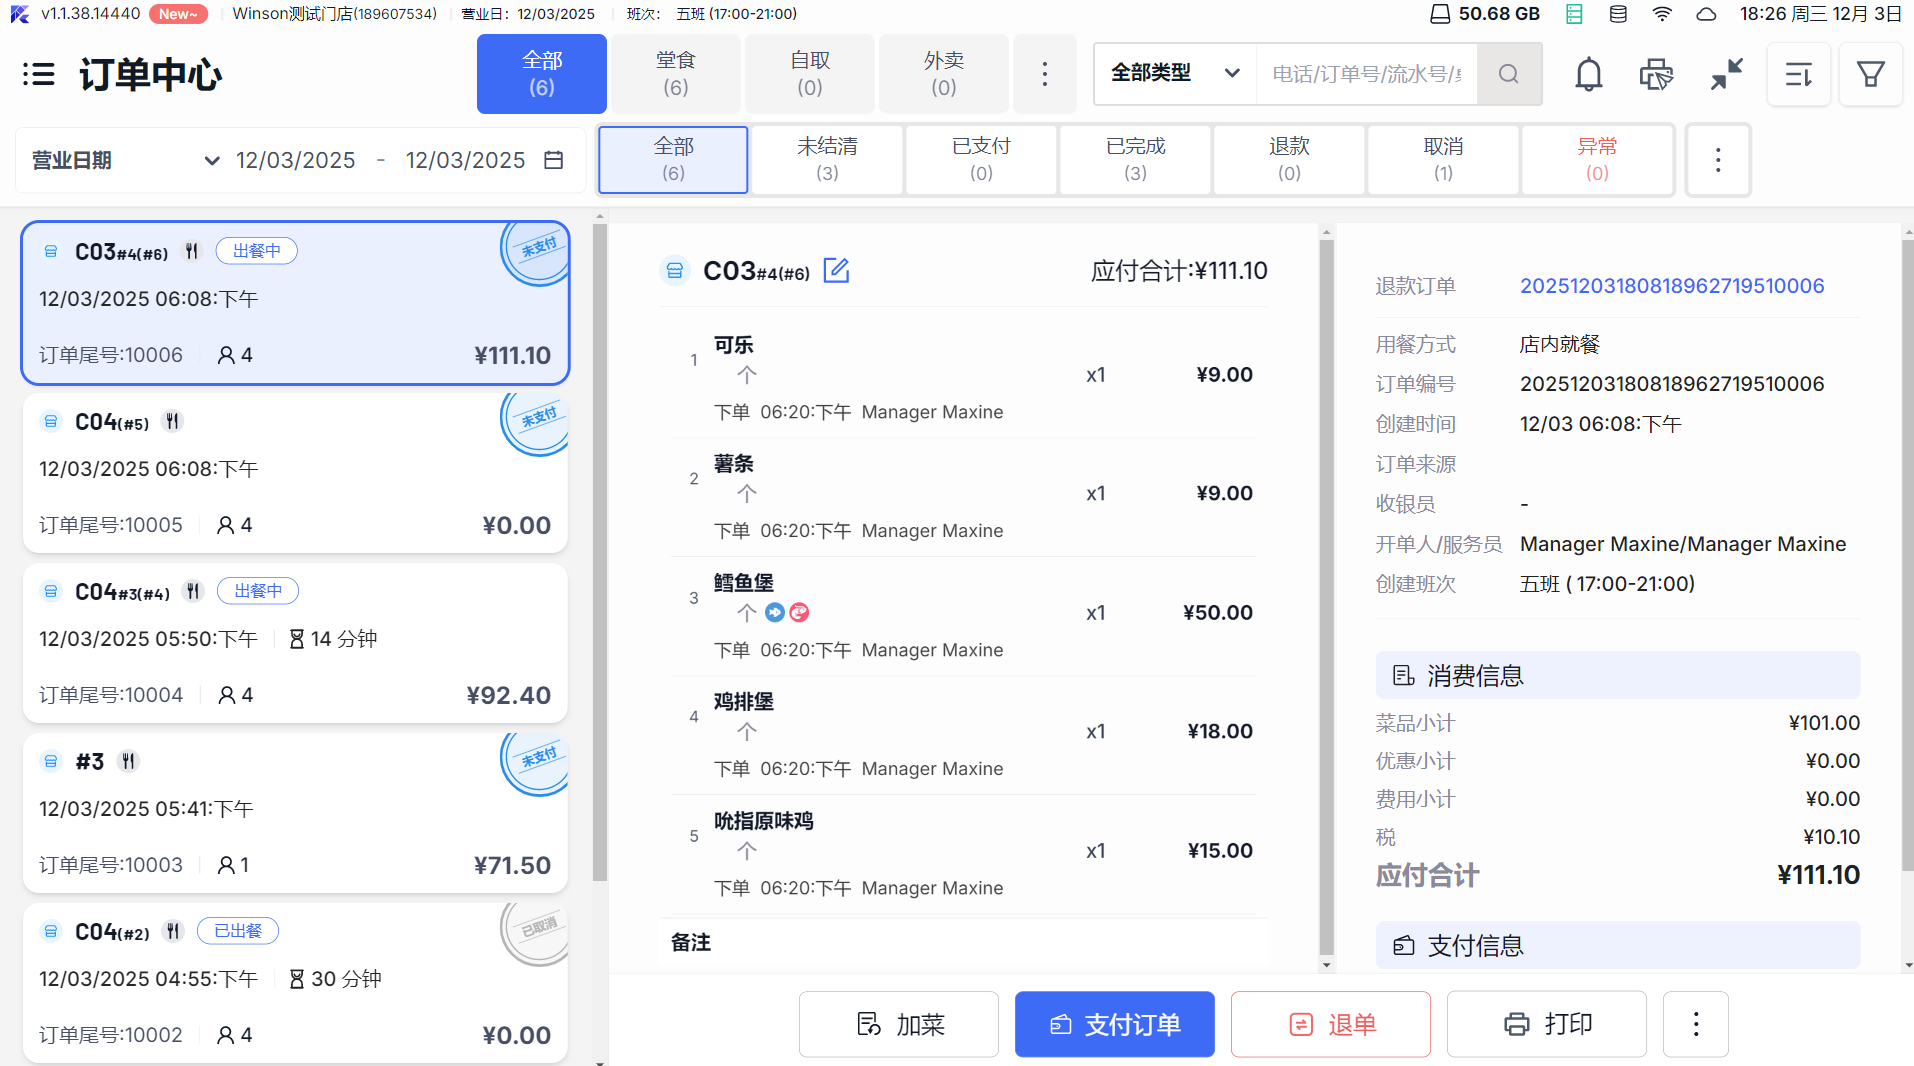Switch to the 堂食 tab

[x=676, y=74]
